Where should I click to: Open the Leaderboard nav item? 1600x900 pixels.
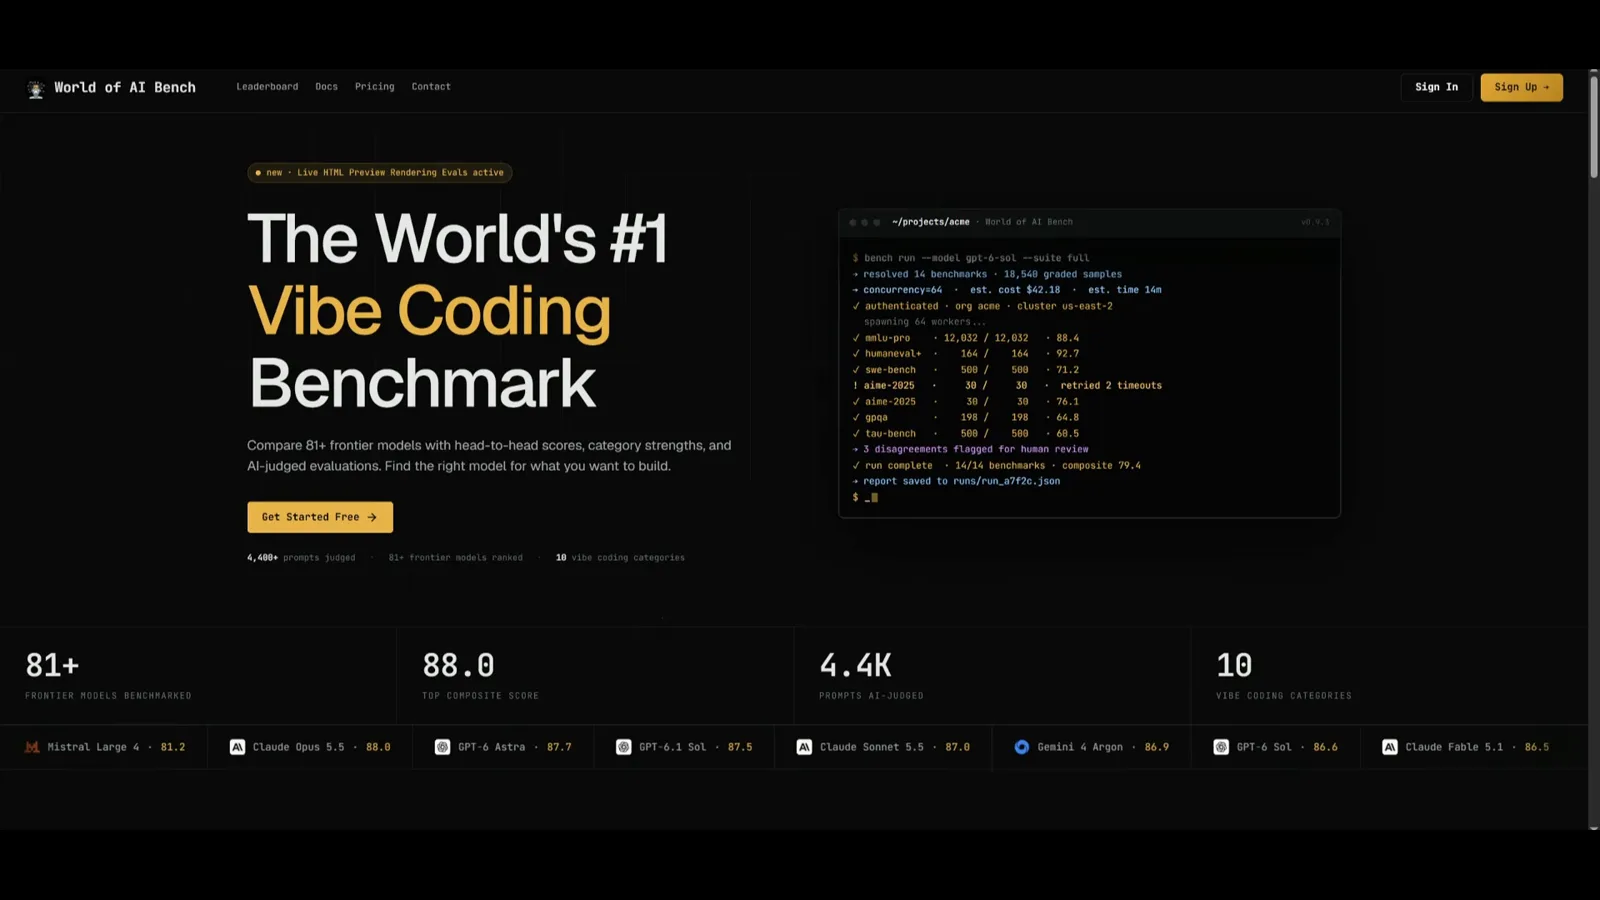[x=267, y=87]
